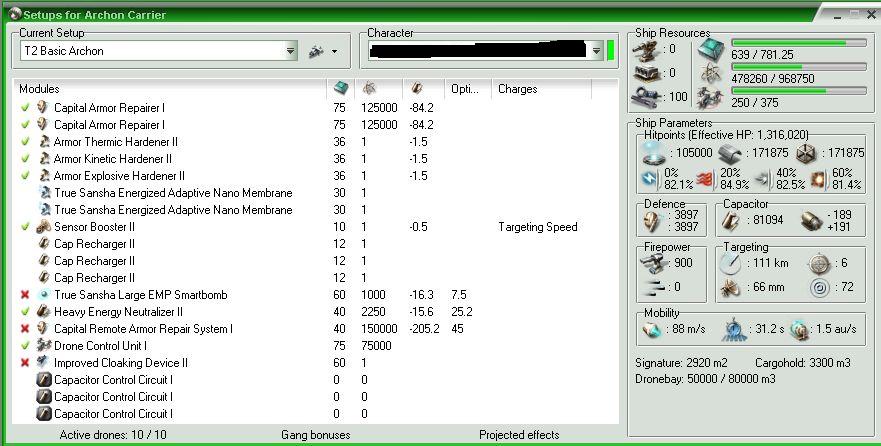Image resolution: width=881 pixels, height=446 pixels.
Task: Open Projected effects in status bar
Action: [x=519, y=435]
